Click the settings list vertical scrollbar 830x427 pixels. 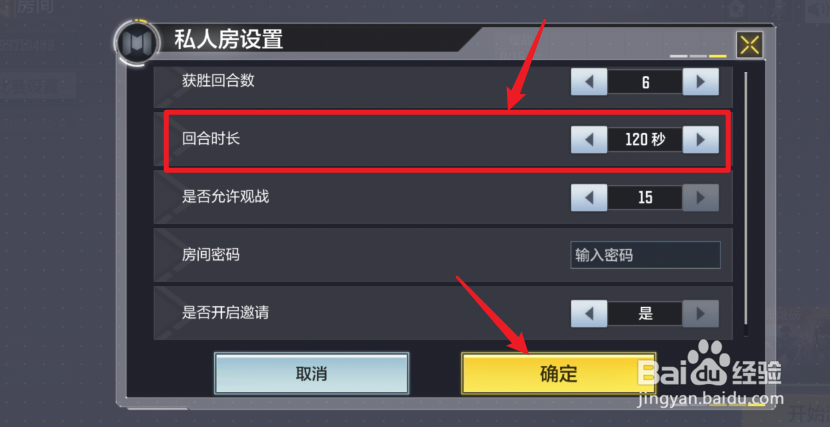746,204
